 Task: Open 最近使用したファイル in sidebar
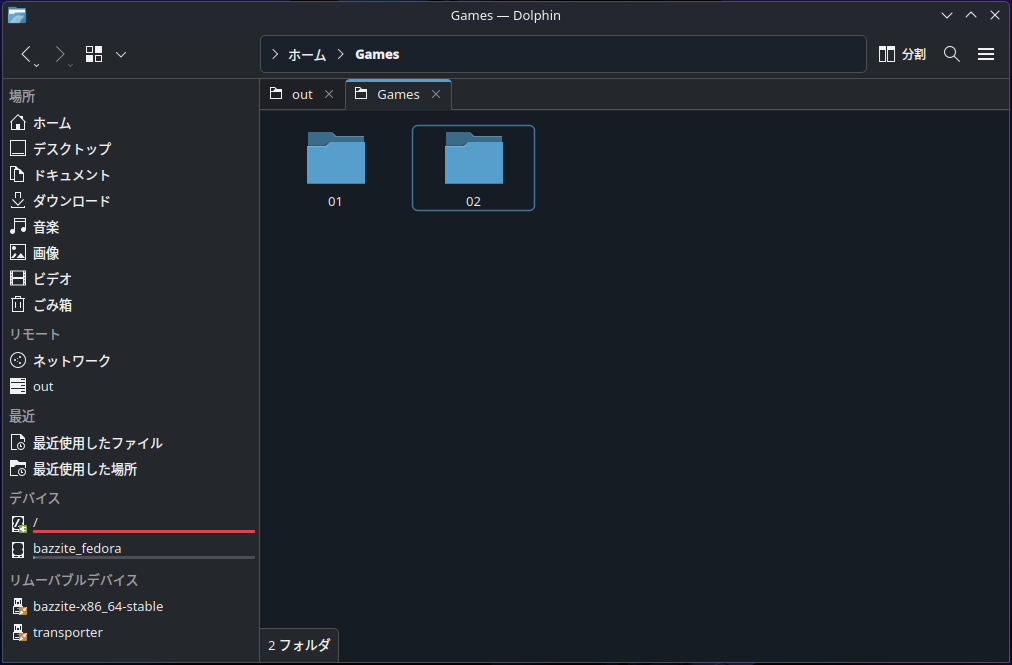click(x=96, y=442)
